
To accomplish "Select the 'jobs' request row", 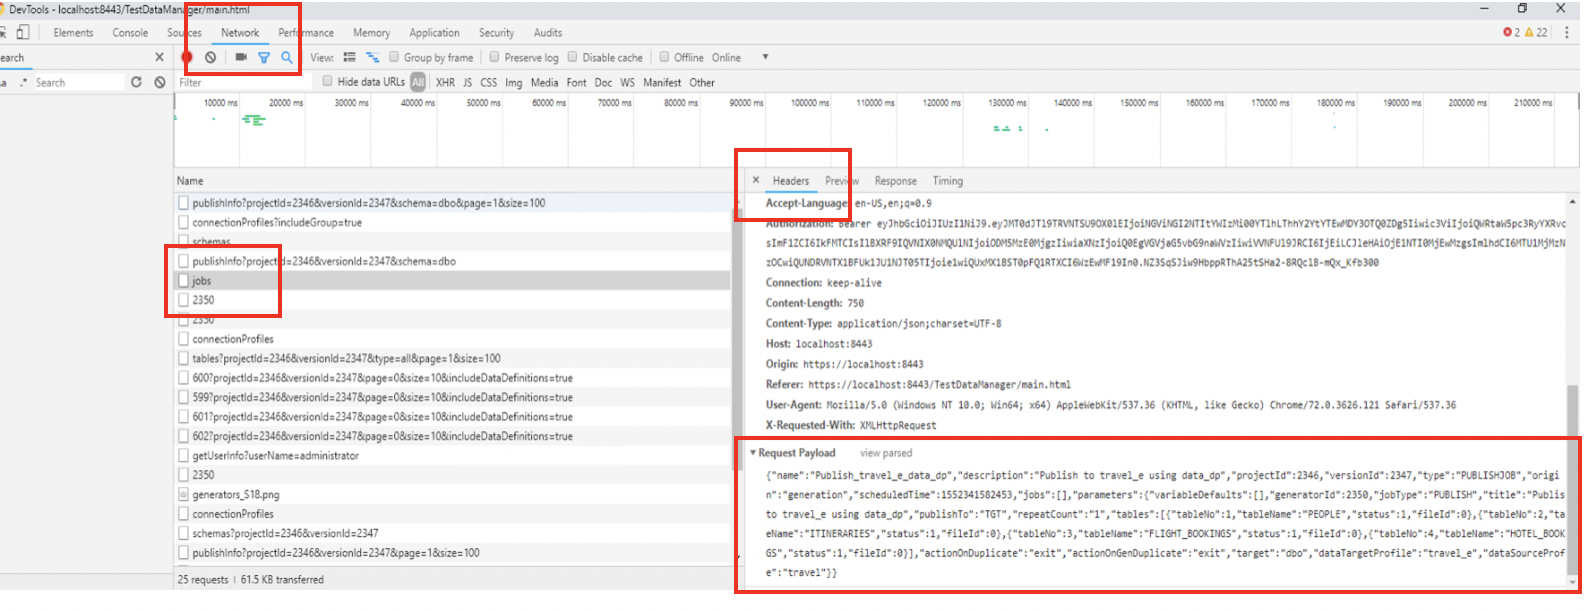I will 452,281.
